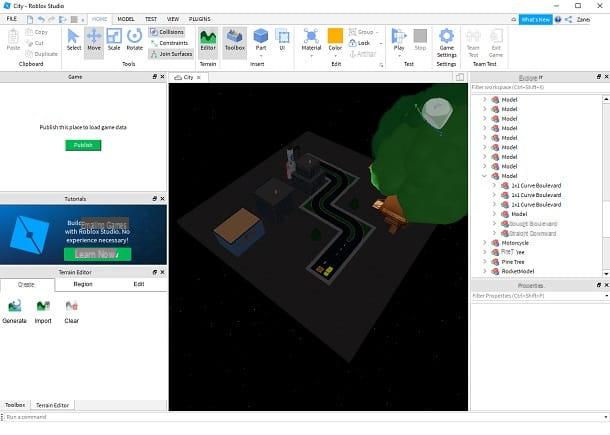Click the Lock tool icon
This screenshot has width=610, height=435.
(352, 43)
